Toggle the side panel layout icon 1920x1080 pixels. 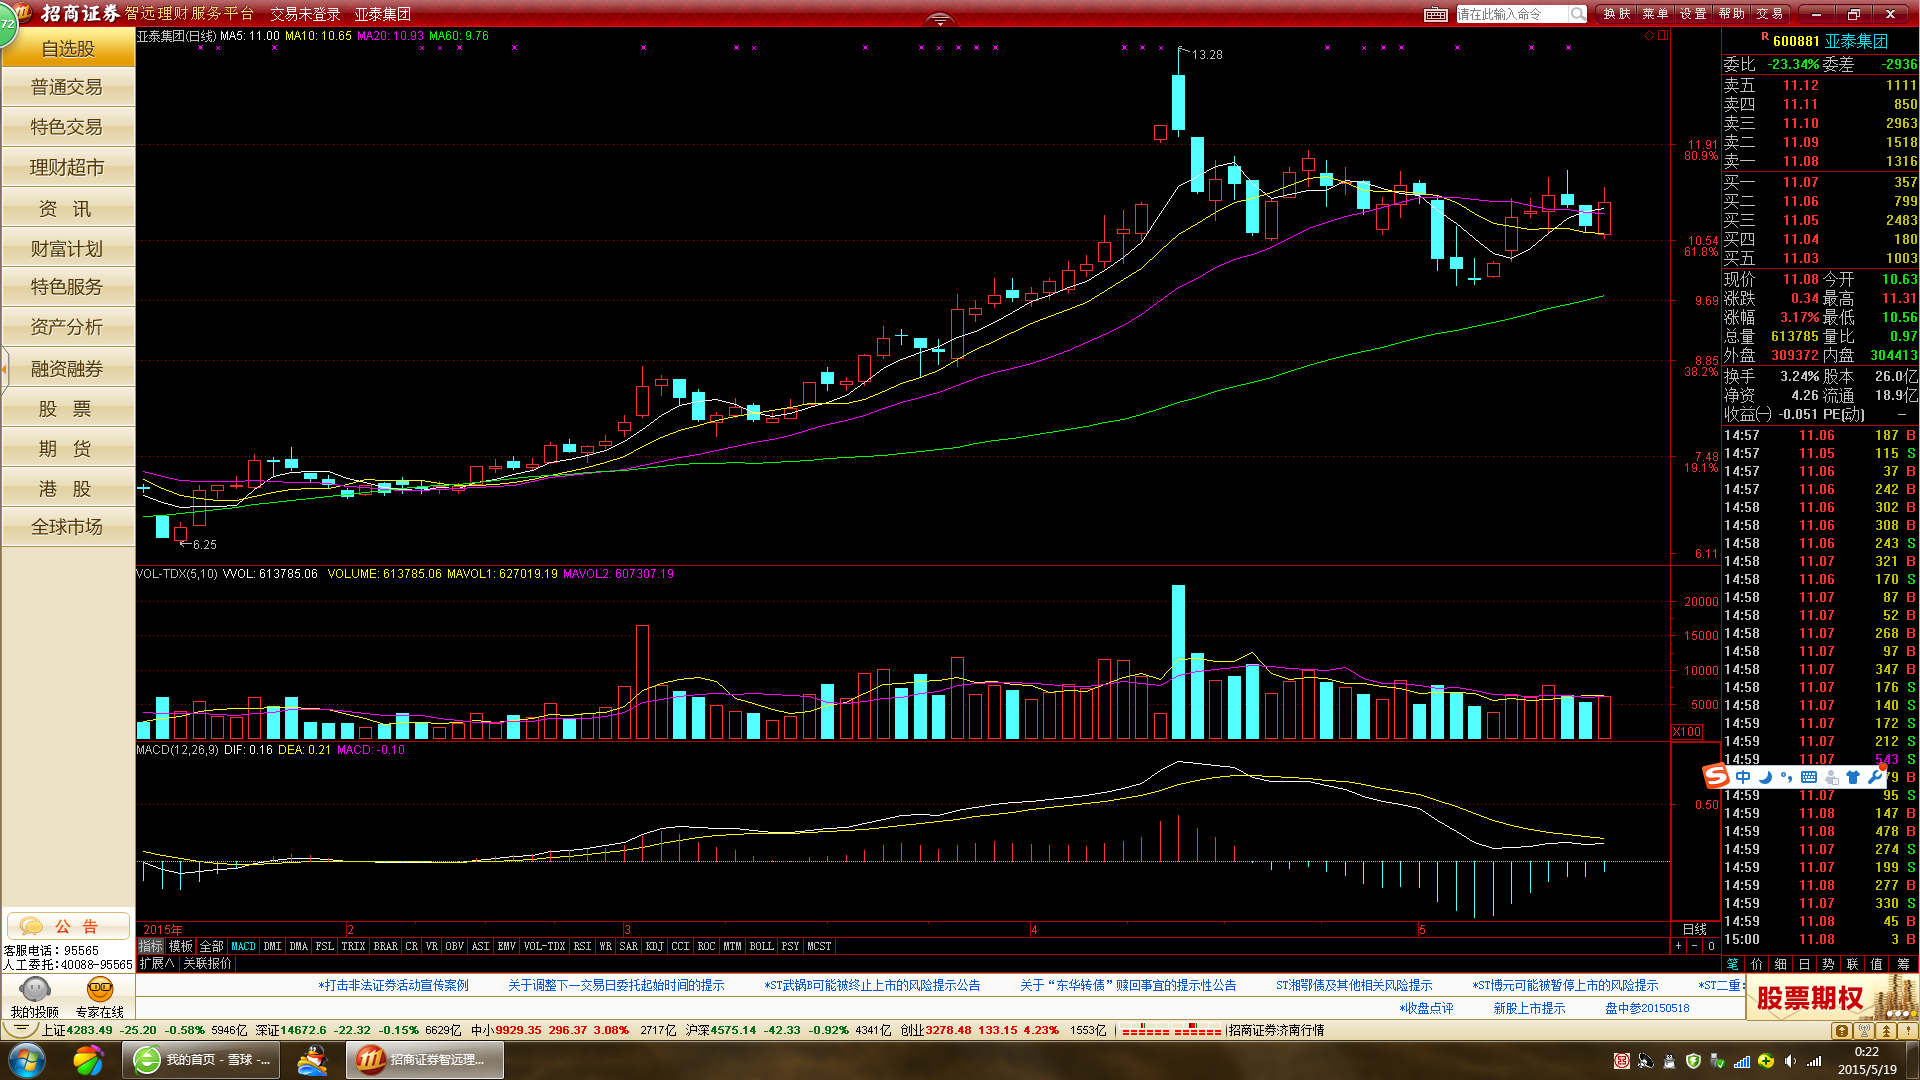pos(1663,35)
